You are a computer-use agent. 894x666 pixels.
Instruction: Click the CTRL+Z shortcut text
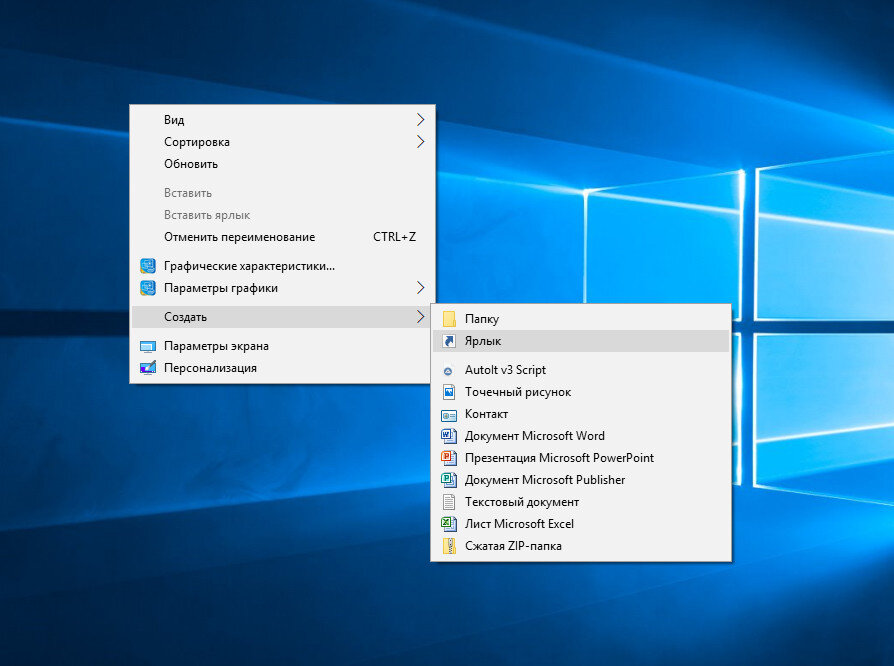pyautogui.click(x=395, y=237)
